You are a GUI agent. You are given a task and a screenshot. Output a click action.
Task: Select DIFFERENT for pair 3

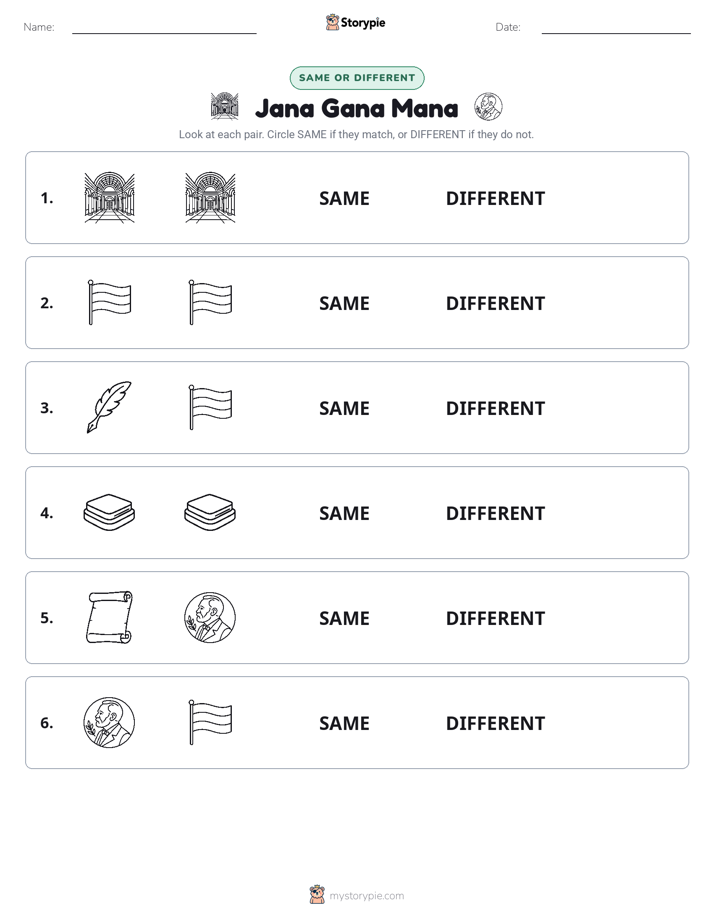(x=495, y=408)
